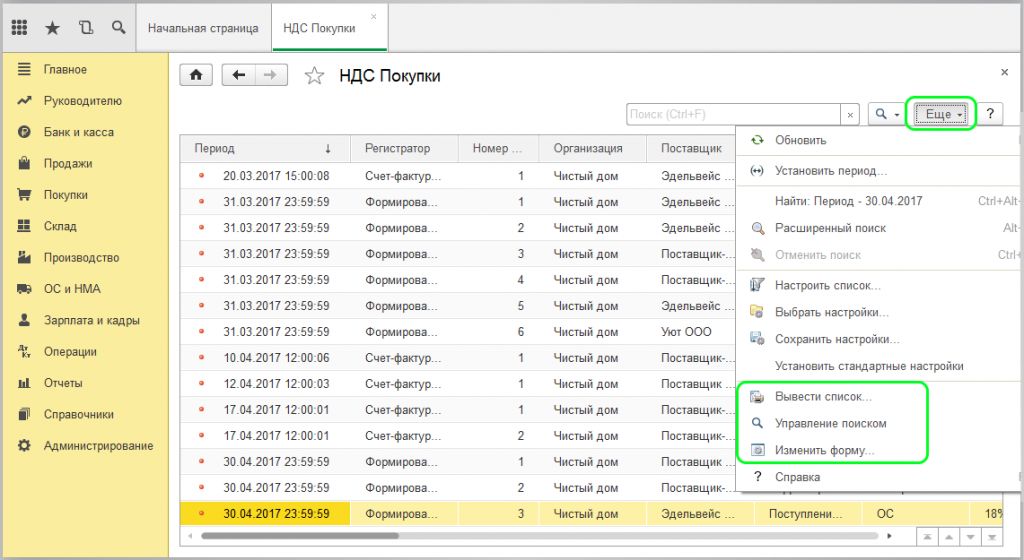Viewport: 1024px width, 560px height.
Task: Open the History icon in top bar
Action: [x=85, y=28]
